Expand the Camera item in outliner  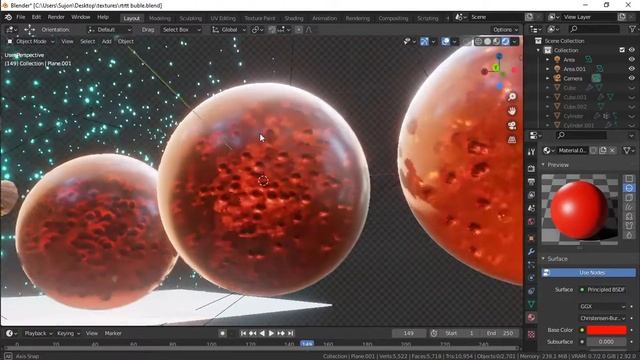548,78
